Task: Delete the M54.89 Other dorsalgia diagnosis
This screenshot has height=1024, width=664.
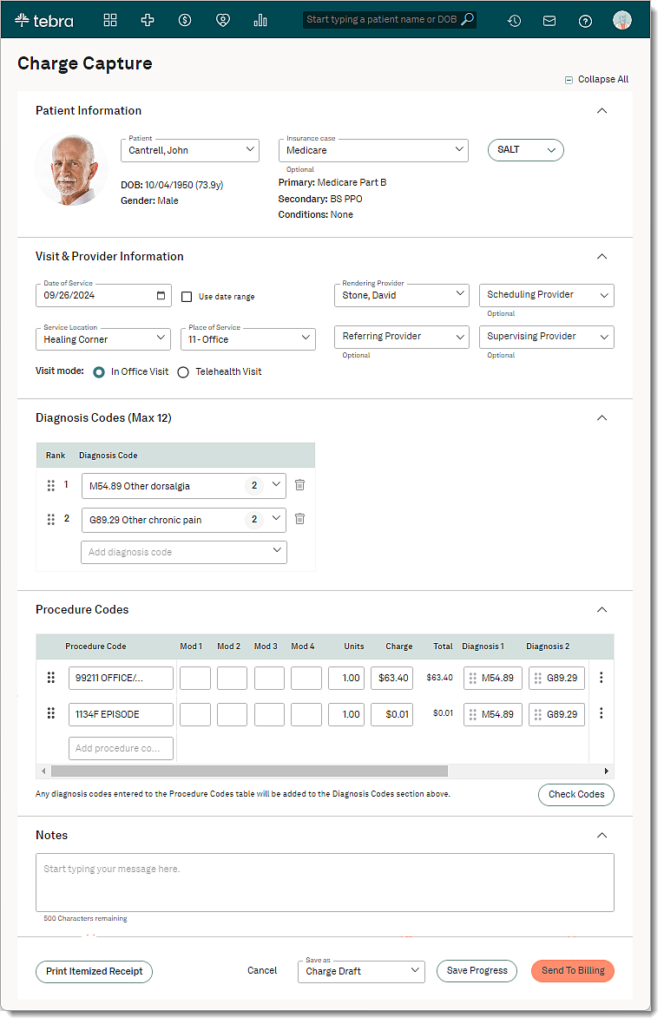Action: 300,485
